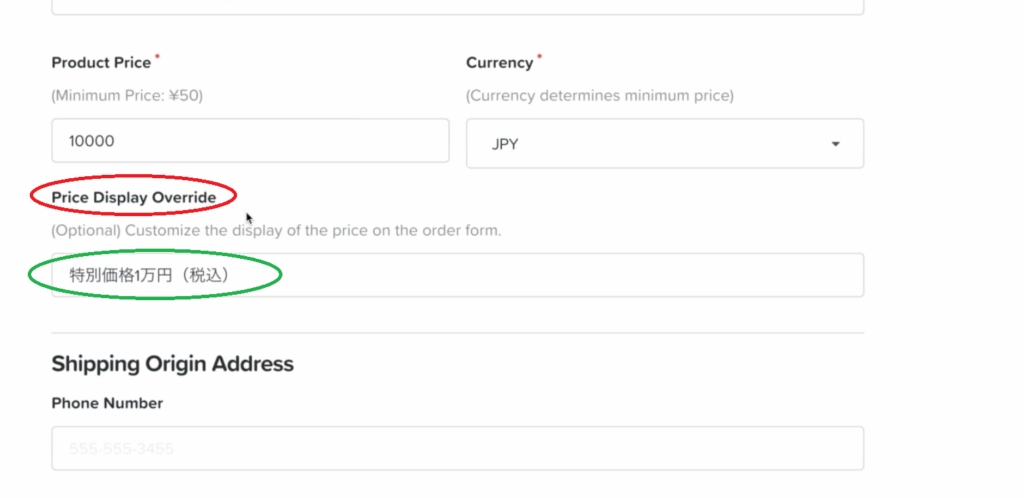Click the partially visible field at top
The image size is (1024, 498).
tap(457, 7)
